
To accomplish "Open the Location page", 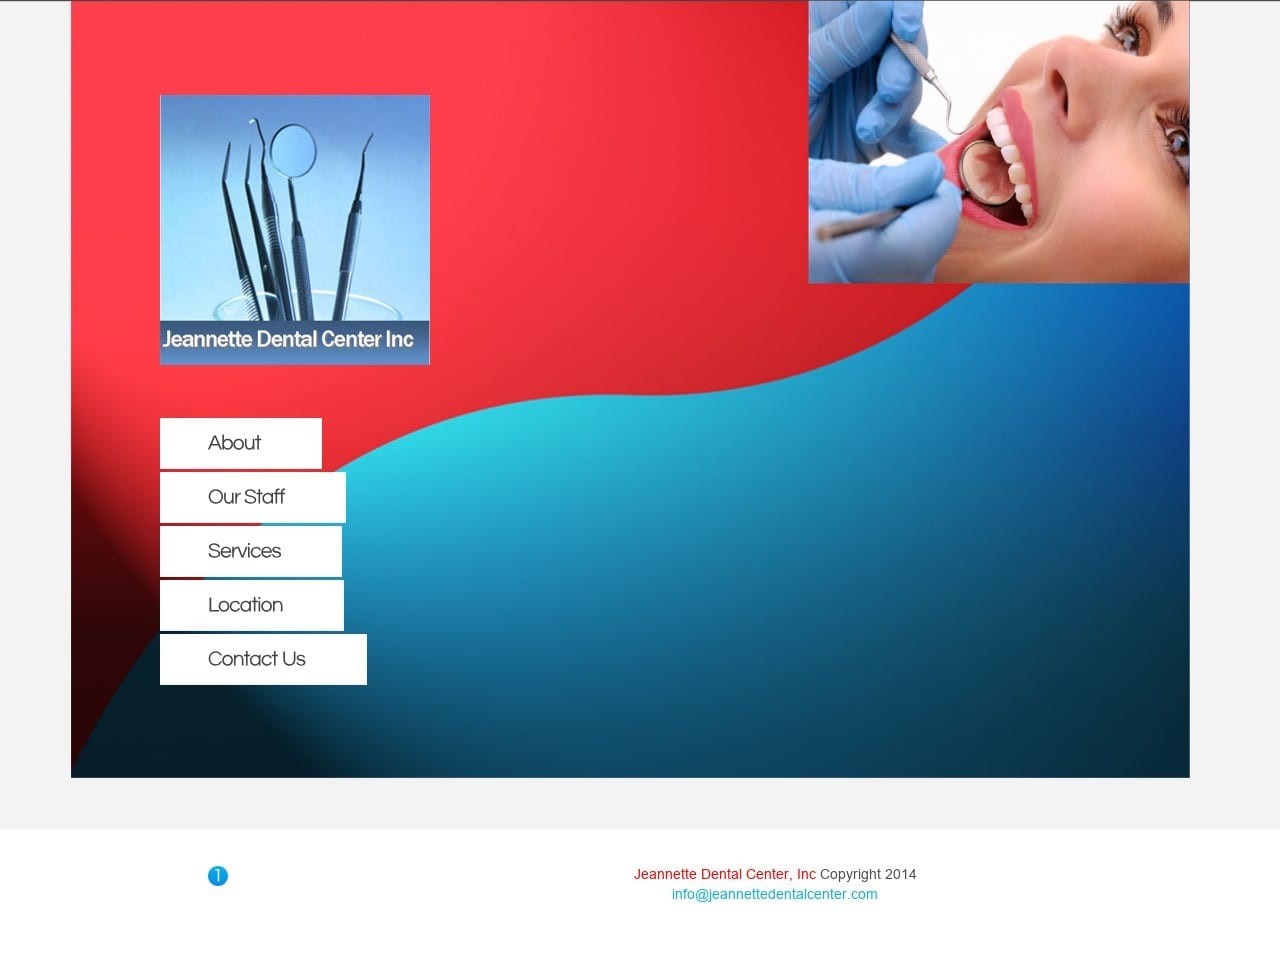I will [x=252, y=605].
